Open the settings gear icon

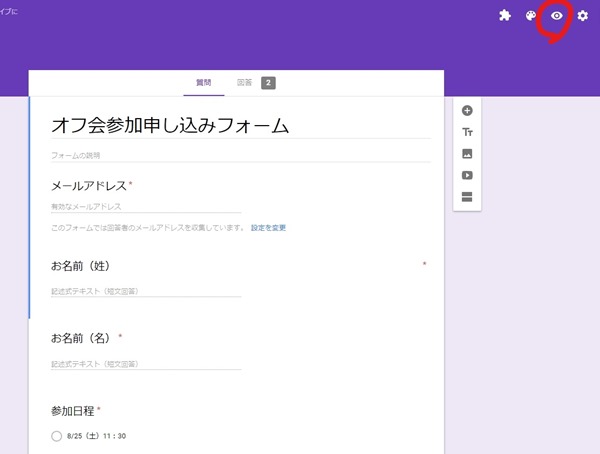click(582, 16)
